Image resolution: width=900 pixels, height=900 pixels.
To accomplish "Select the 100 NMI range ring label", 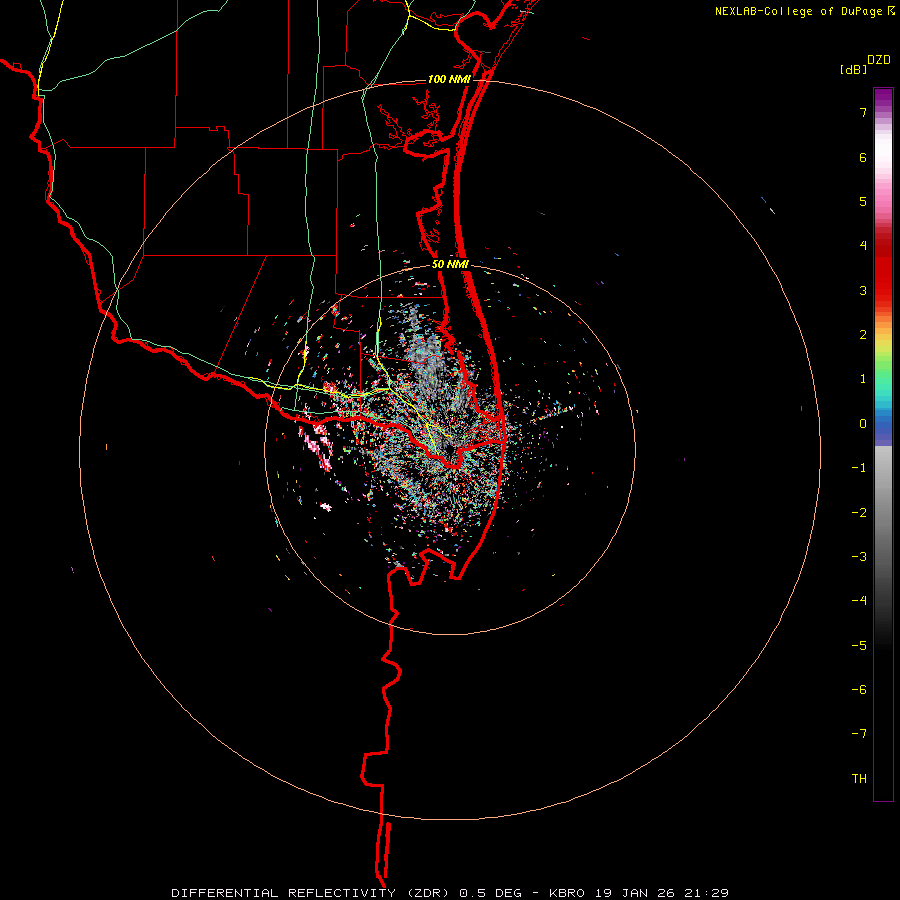I will pos(449,79).
